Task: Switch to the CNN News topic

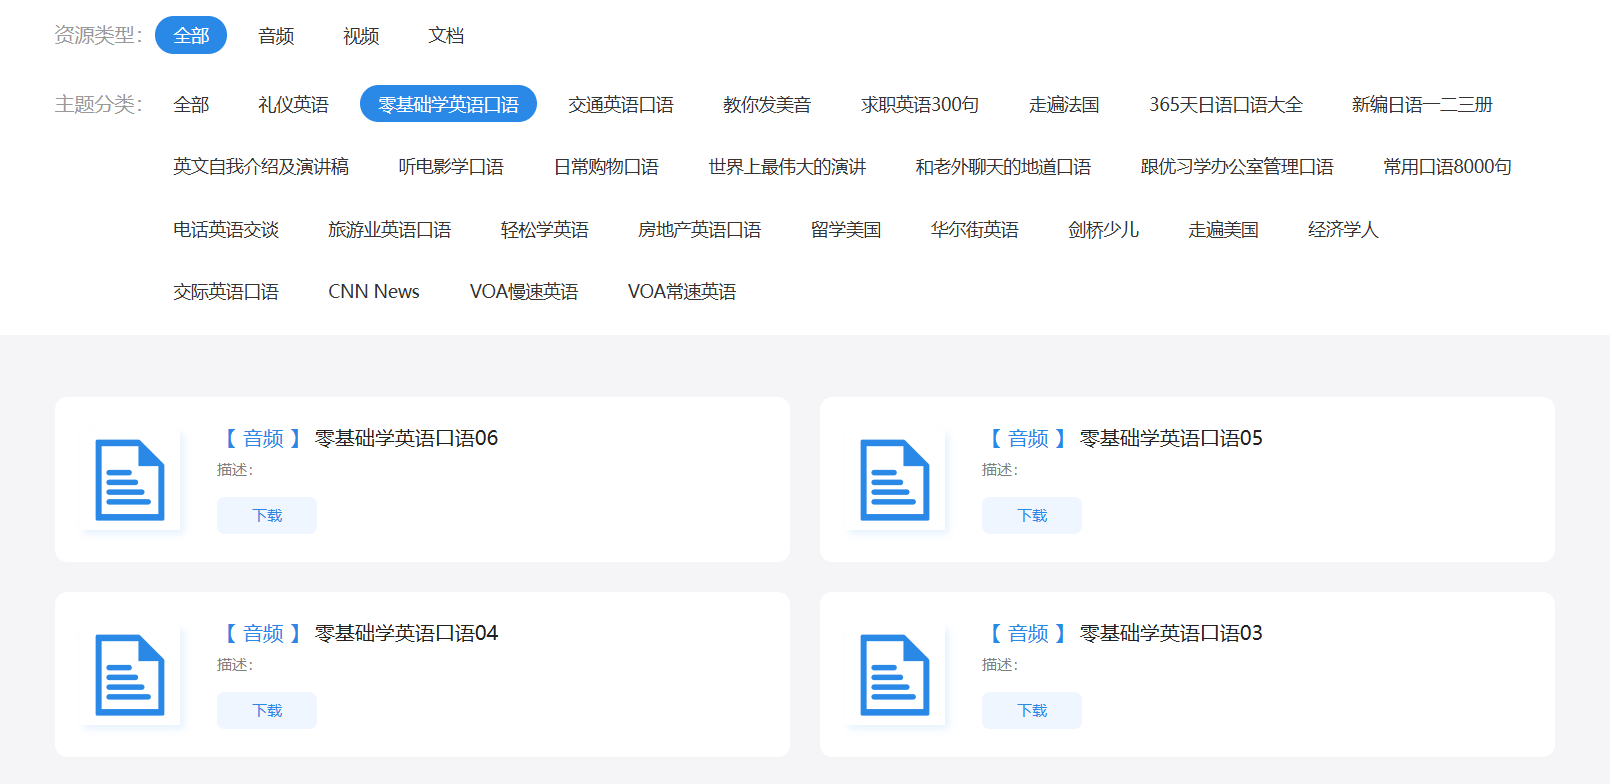Action: click(374, 292)
